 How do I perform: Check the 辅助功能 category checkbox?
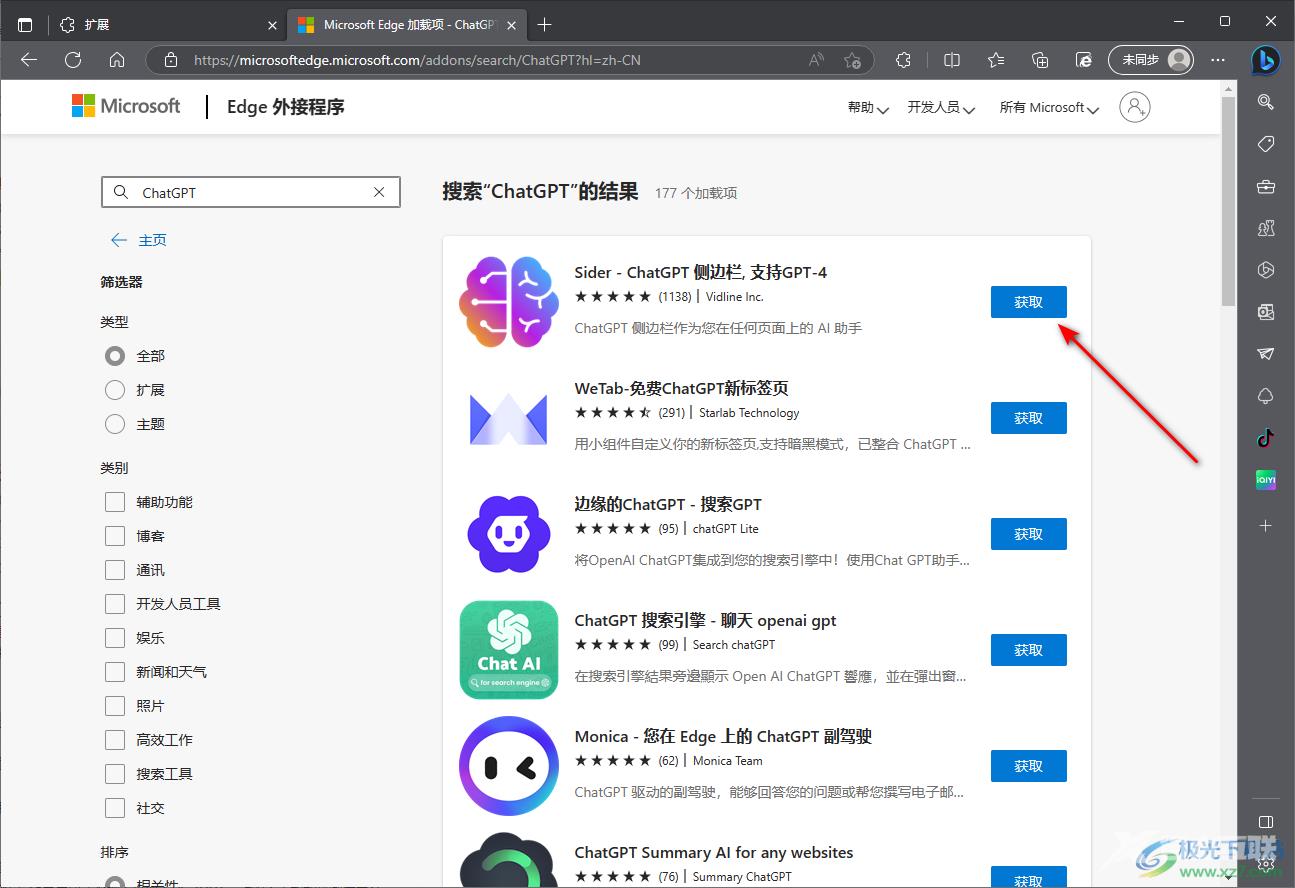[115, 502]
